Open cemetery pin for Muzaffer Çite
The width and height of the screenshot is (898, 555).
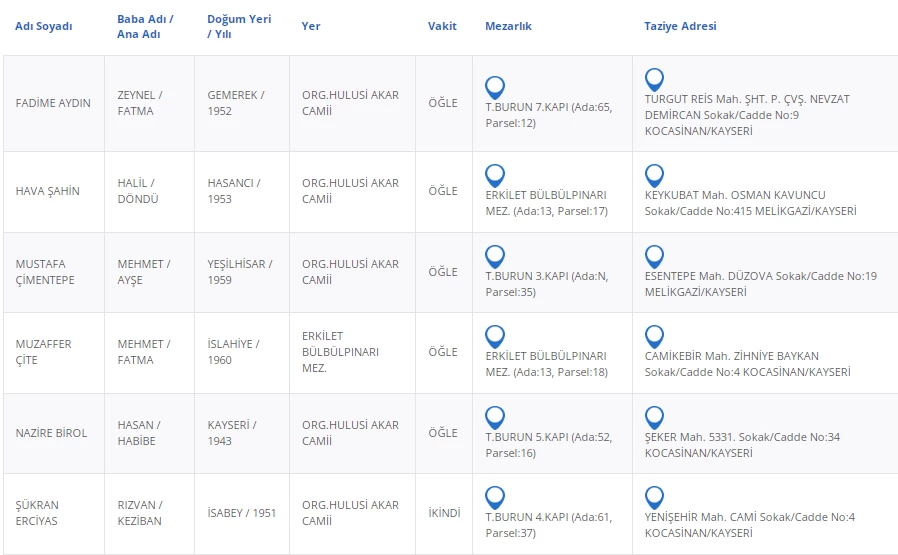(x=495, y=336)
